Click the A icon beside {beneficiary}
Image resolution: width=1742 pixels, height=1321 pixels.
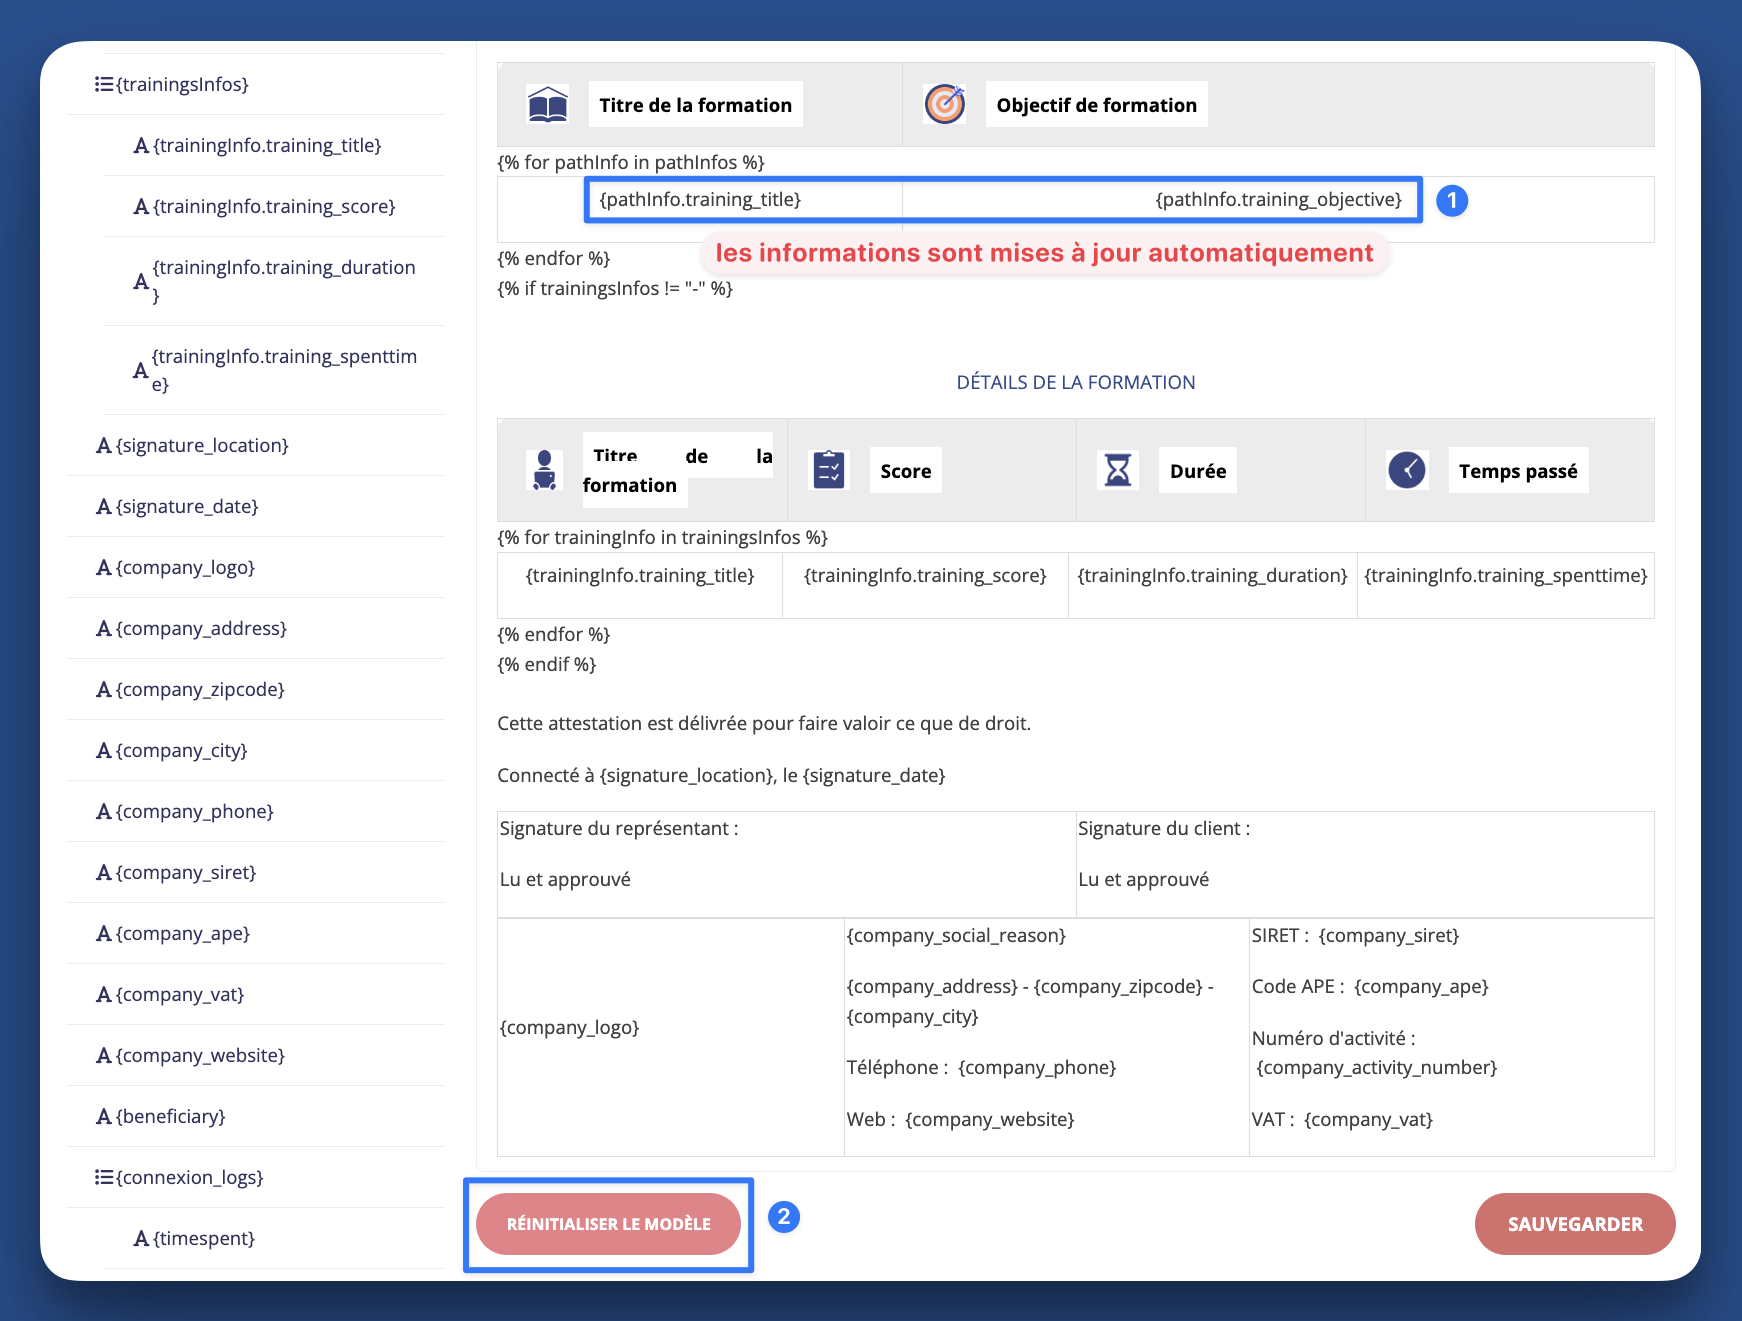click(103, 1116)
